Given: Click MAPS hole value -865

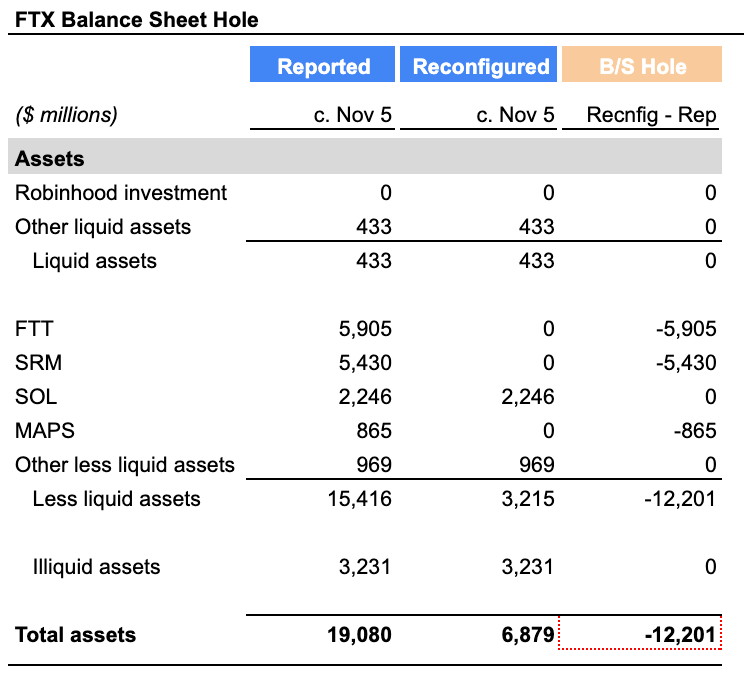Looking at the screenshot, I should 695,431.
